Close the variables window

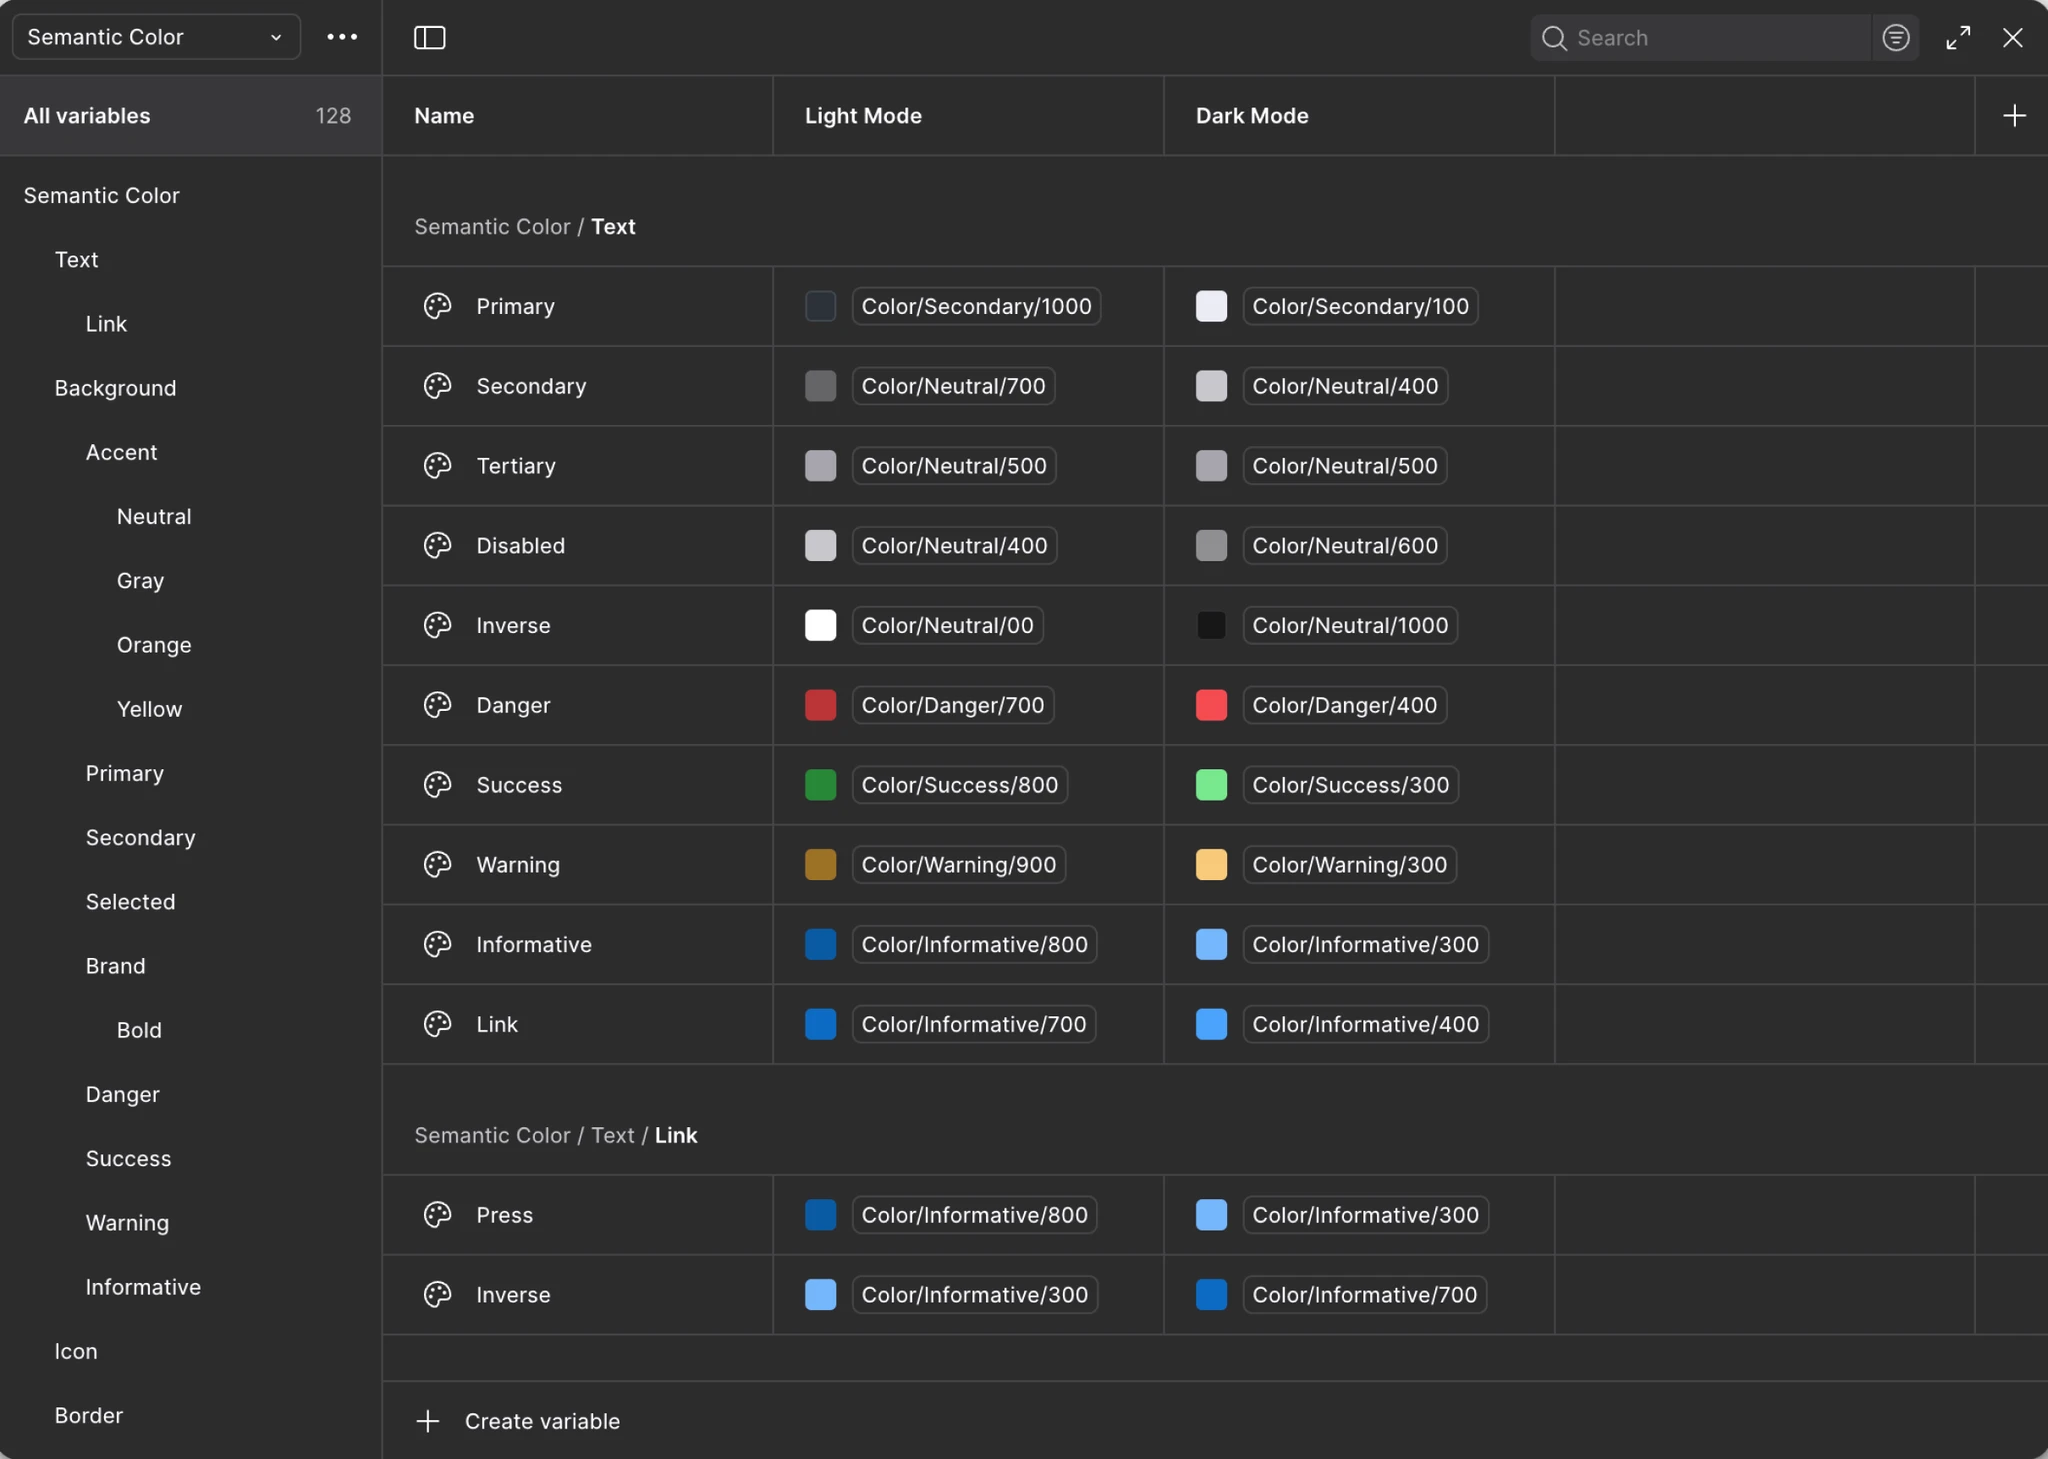click(2012, 37)
